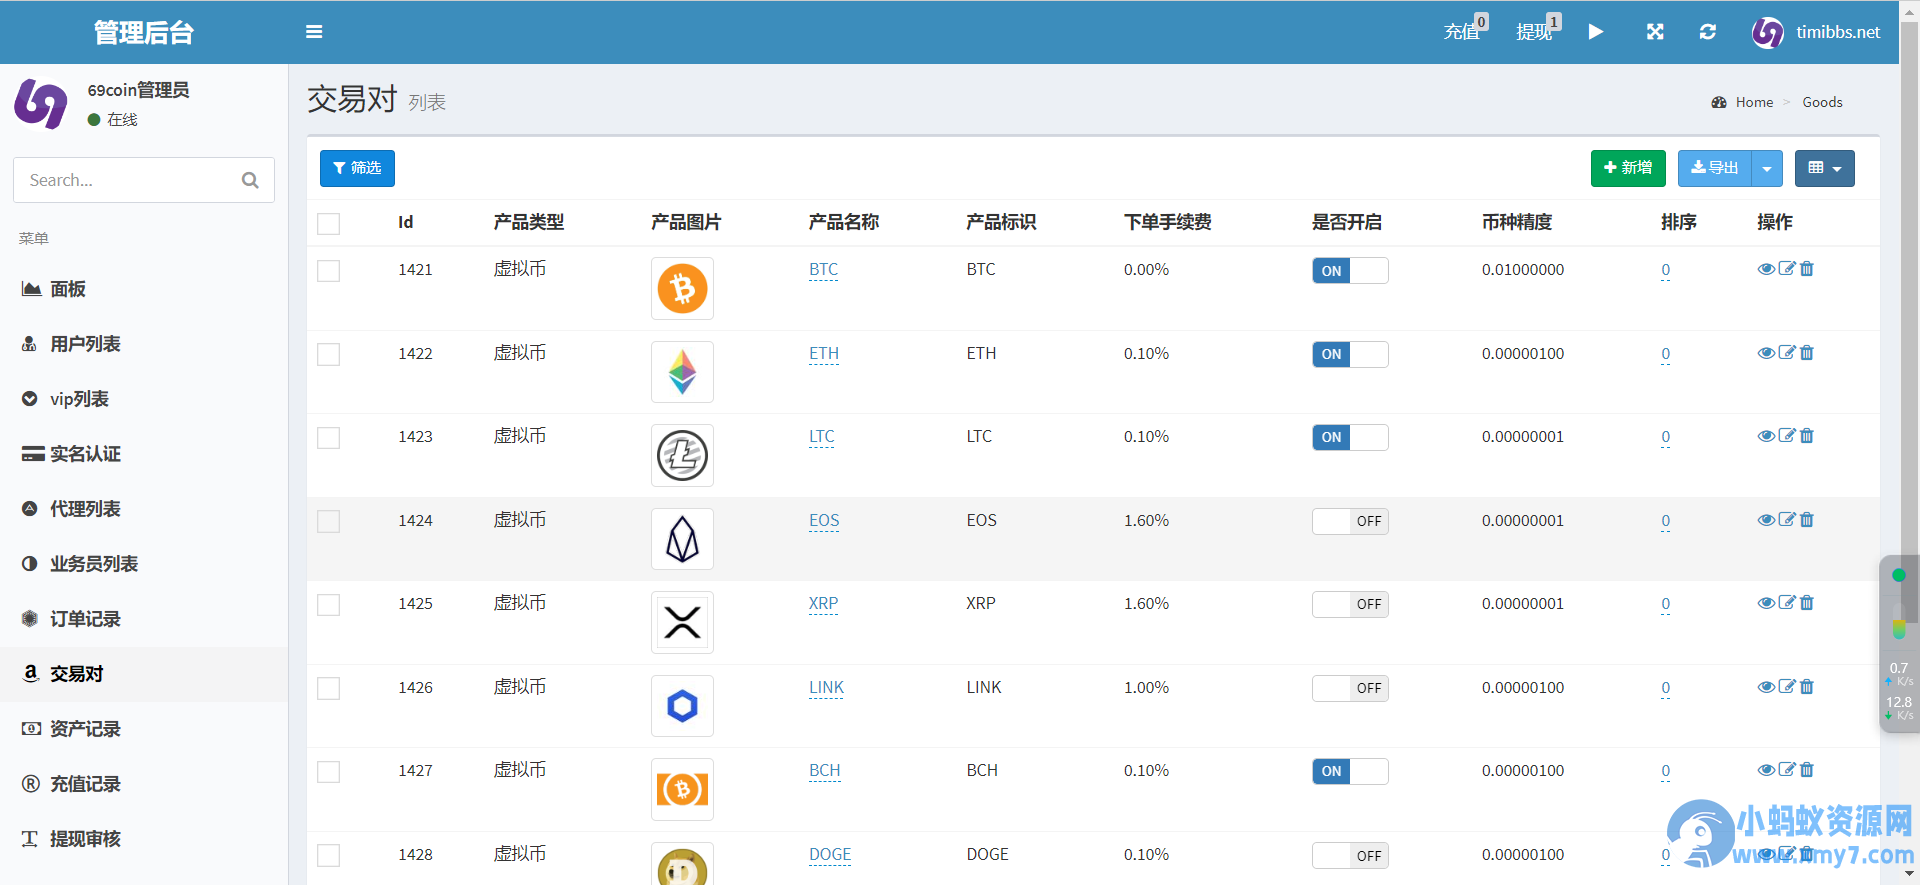This screenshot has height=885, width=1920.
Task: Click the refresh icon in header
Action: (1708, 32)
